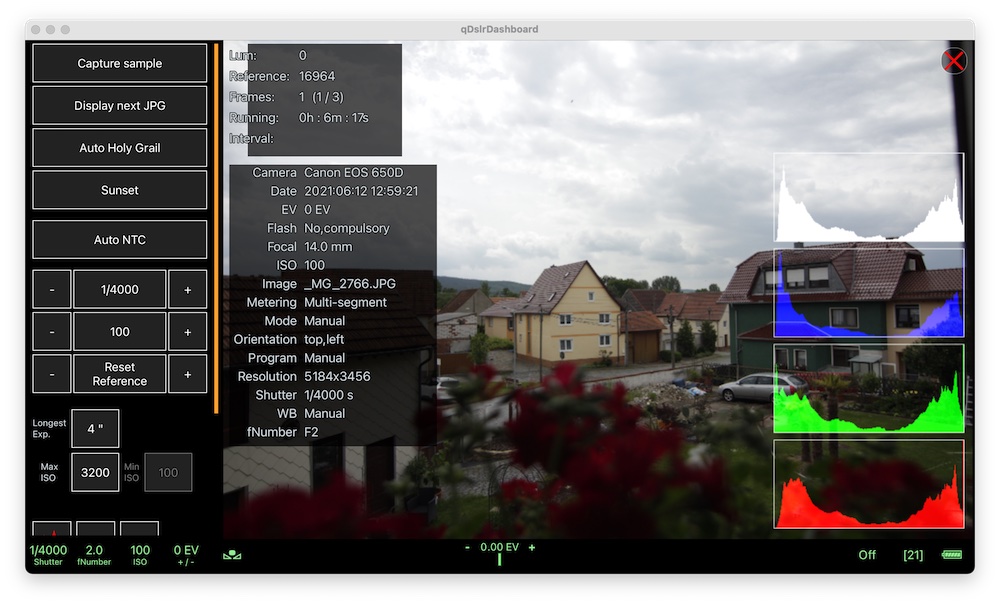The height and width of the screenshot is (605, 1000).
Task: Increase ISO 100 with plus button
Action: (x=187, y=331)
